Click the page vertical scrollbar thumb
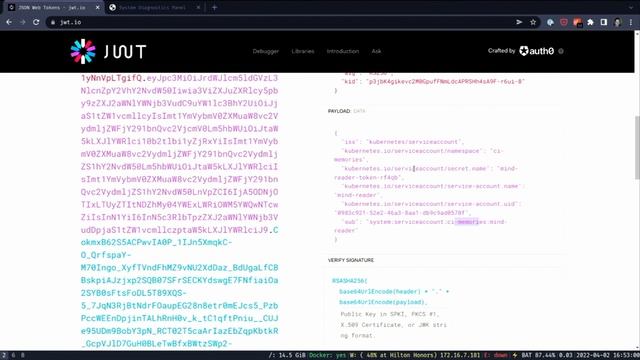640x360 pixels. pos(637,147)
